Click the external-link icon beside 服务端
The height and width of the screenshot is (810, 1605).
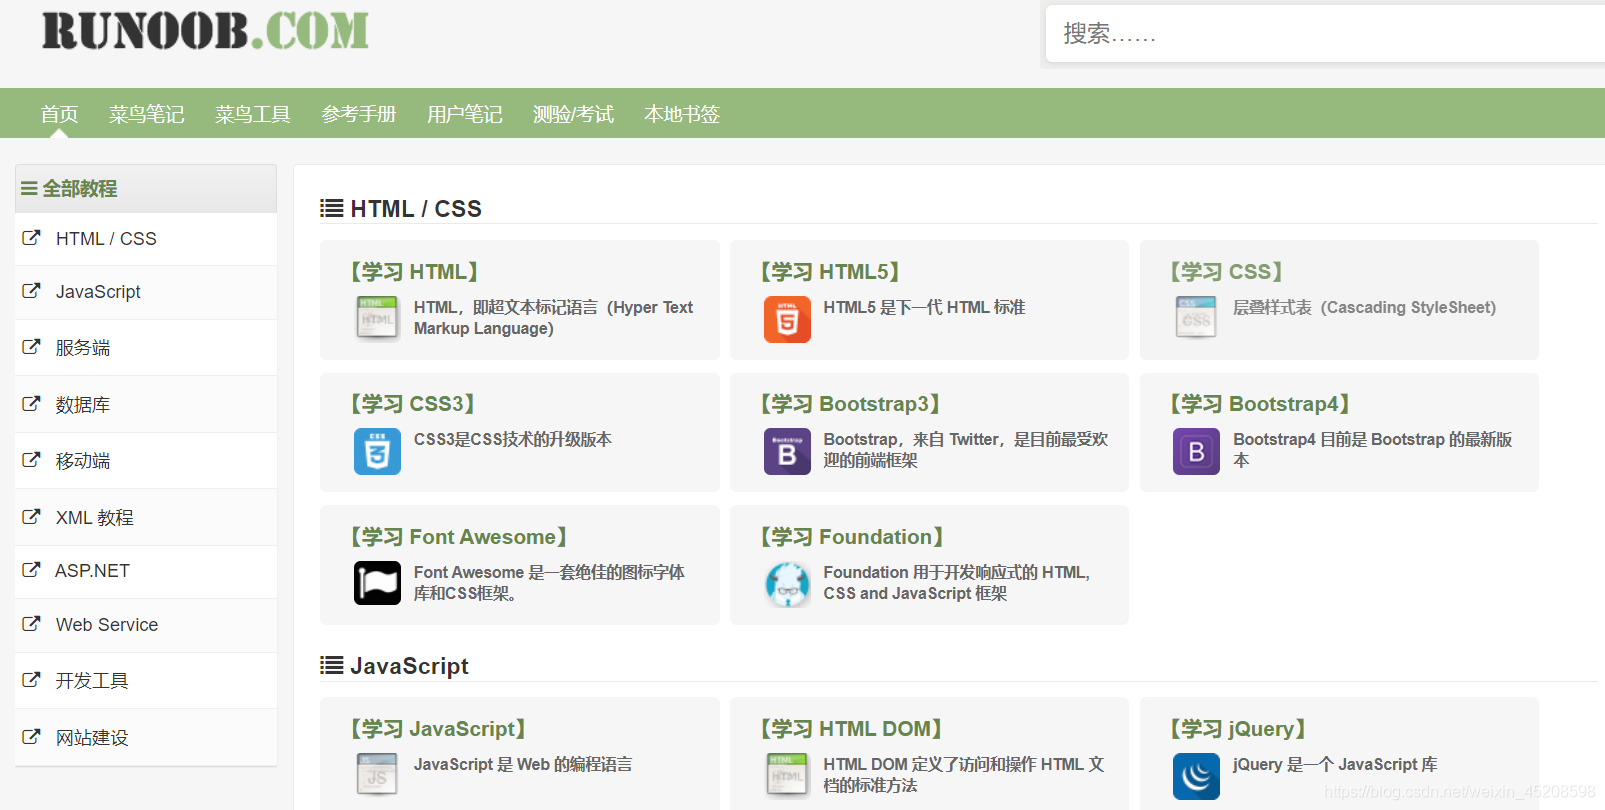(x=32, y=347)
